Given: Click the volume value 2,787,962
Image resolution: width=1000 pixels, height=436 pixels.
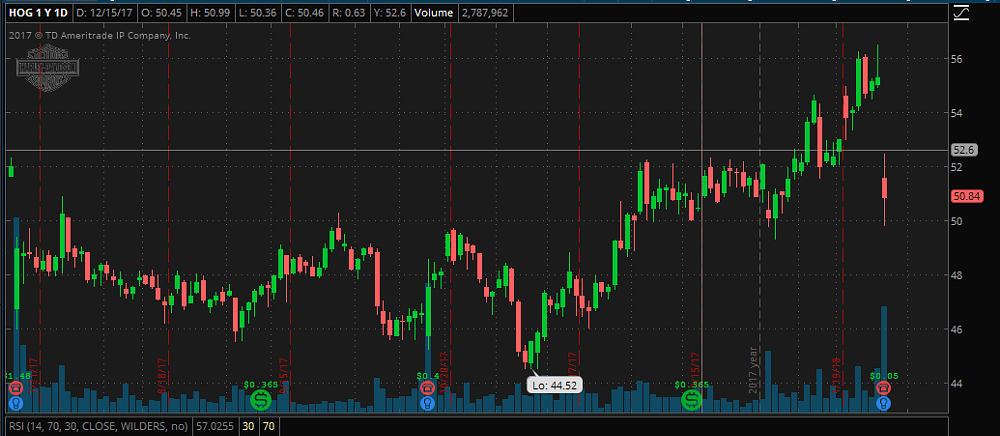Looking at the screenshot, I should [x=483, y=13].
